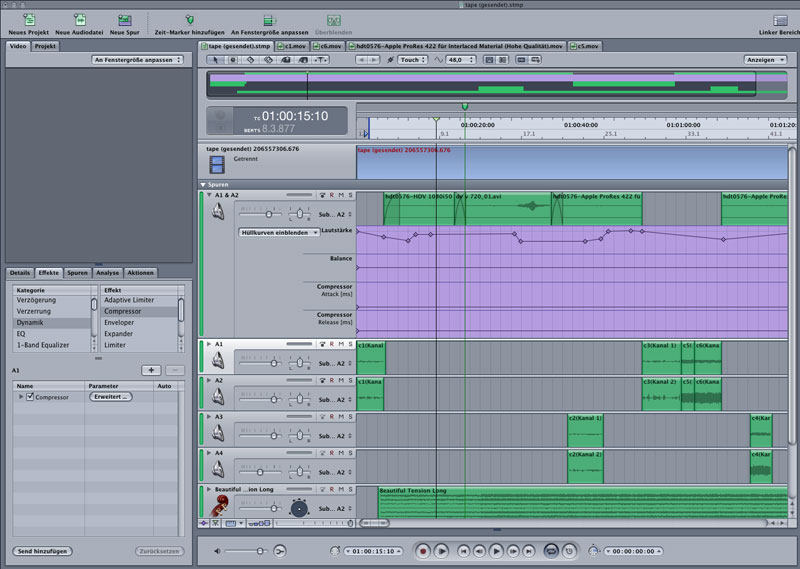Click the Neues Projekt toolbar icon
The width and height of the screenshot is (800, 569).
29,19
